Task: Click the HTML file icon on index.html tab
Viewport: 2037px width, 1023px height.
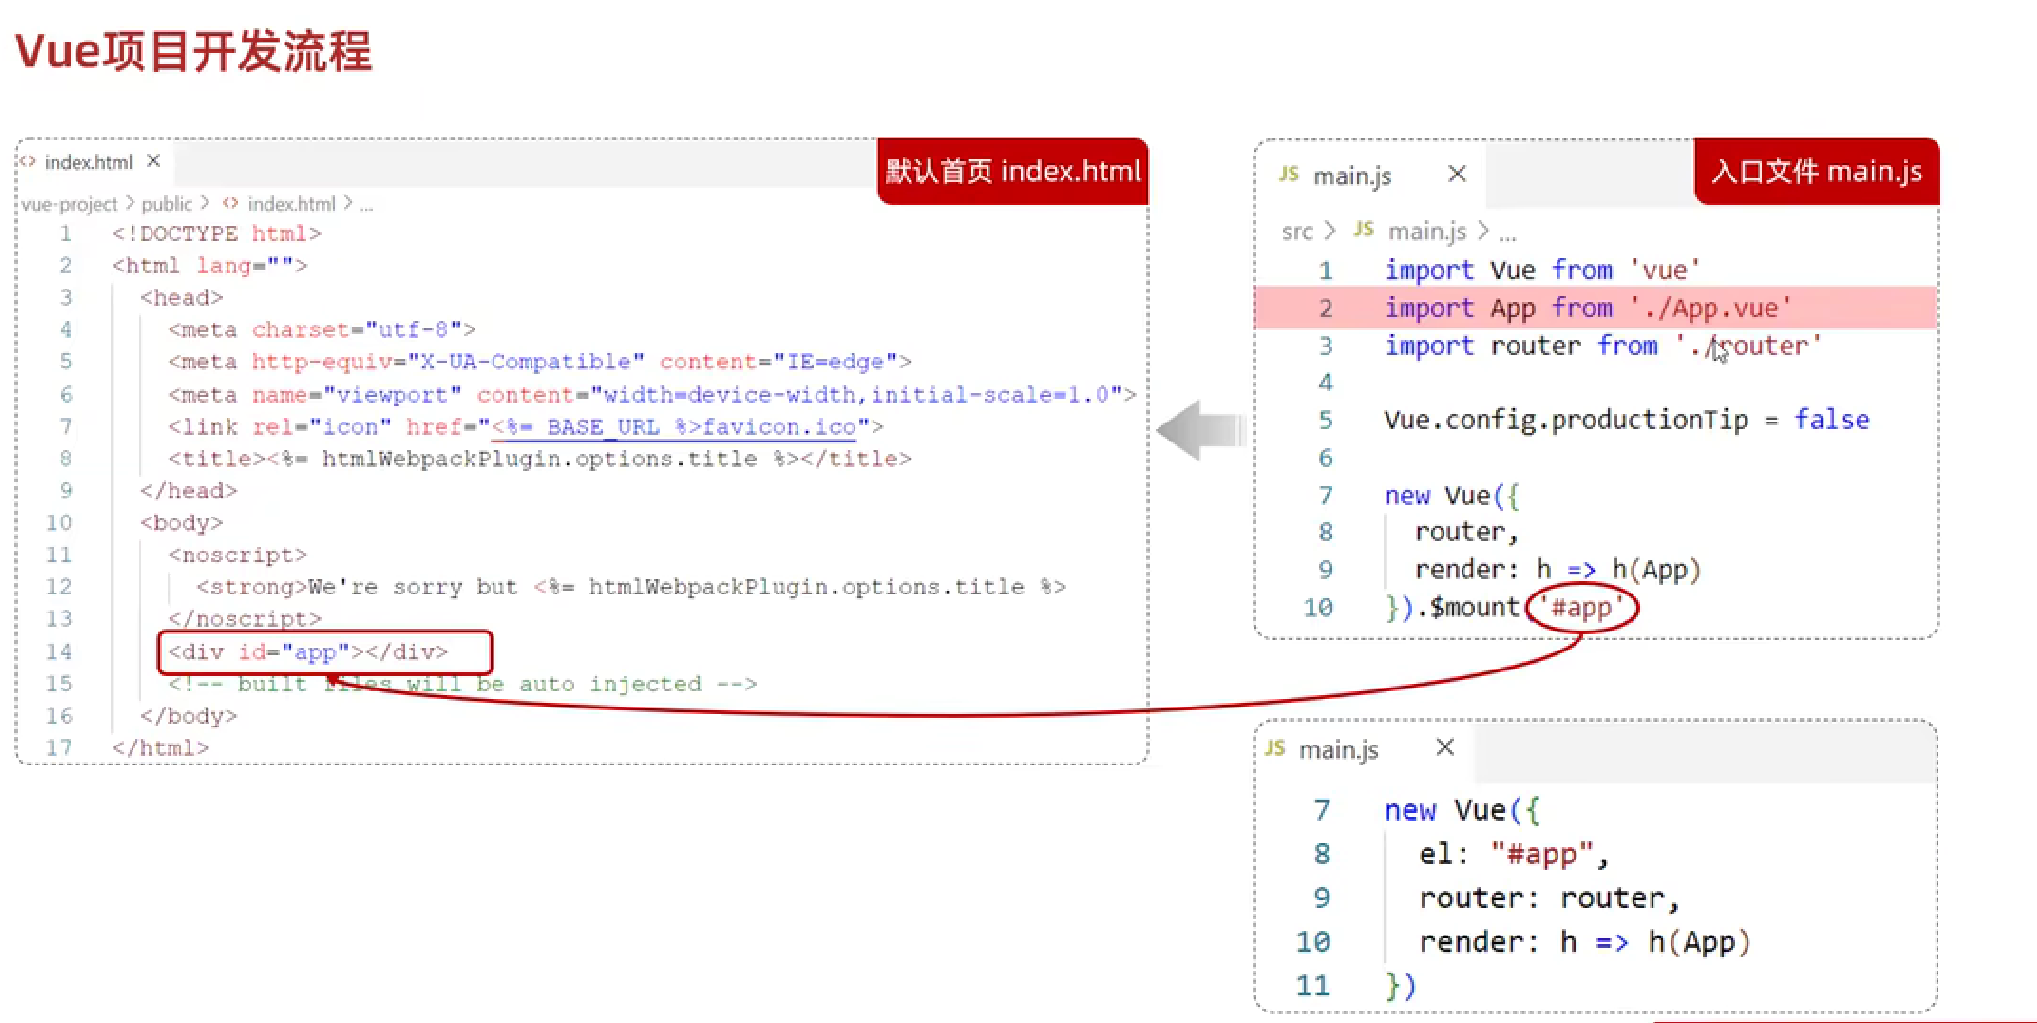Action: click(x=28, y=162)
